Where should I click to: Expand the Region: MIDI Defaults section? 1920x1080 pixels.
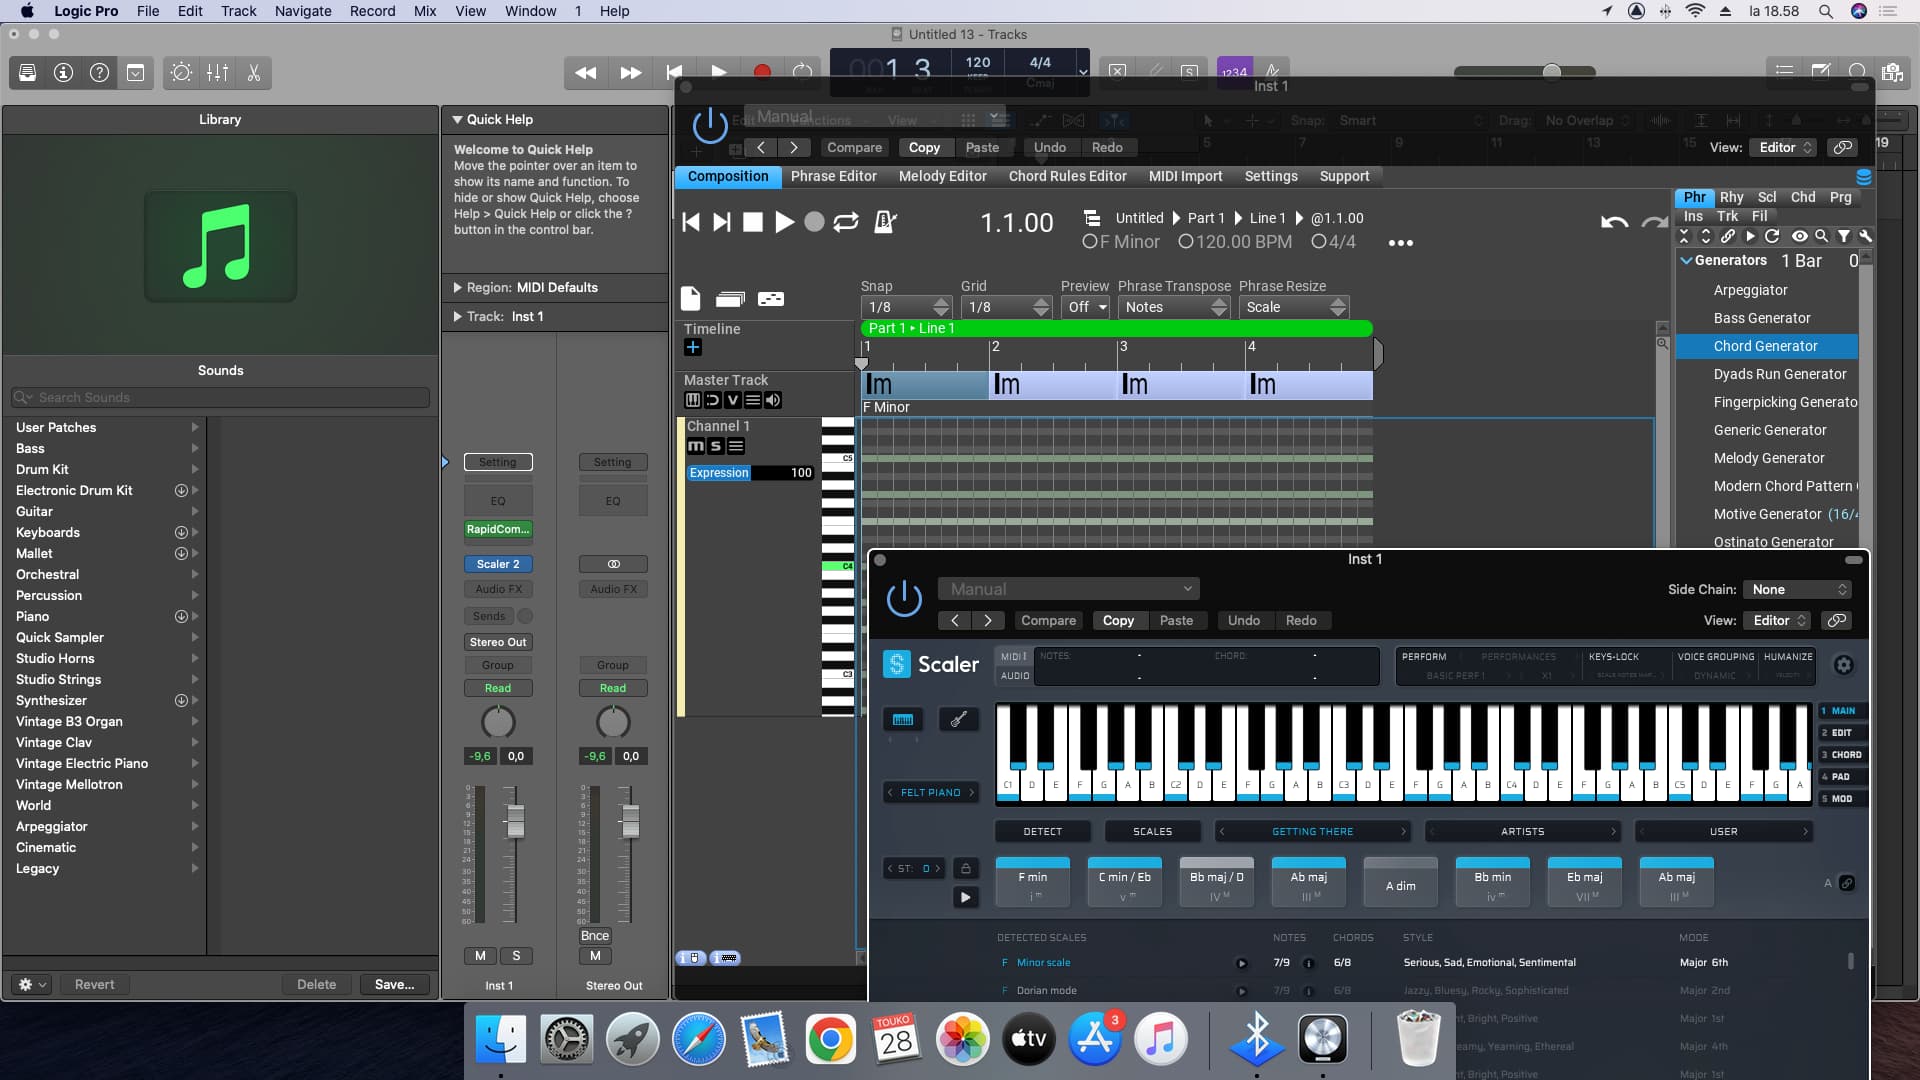coord(458,288)
